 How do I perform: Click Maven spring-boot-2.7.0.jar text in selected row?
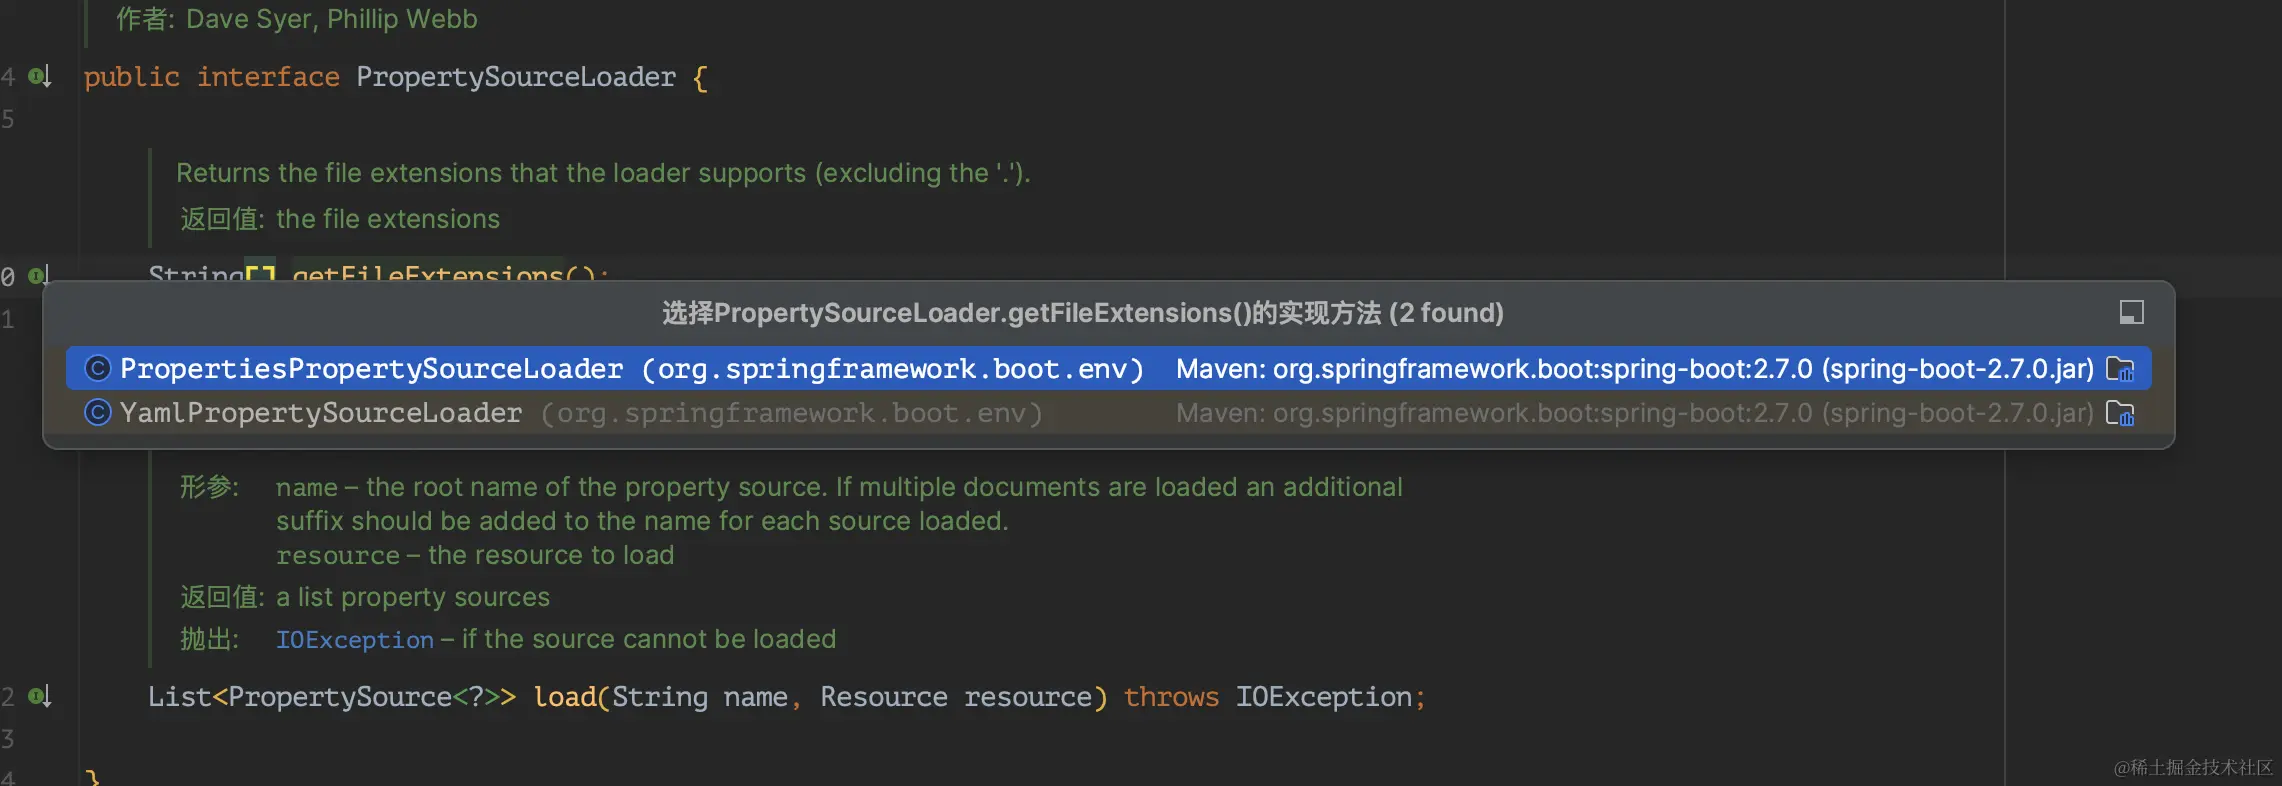[1635, 369]
